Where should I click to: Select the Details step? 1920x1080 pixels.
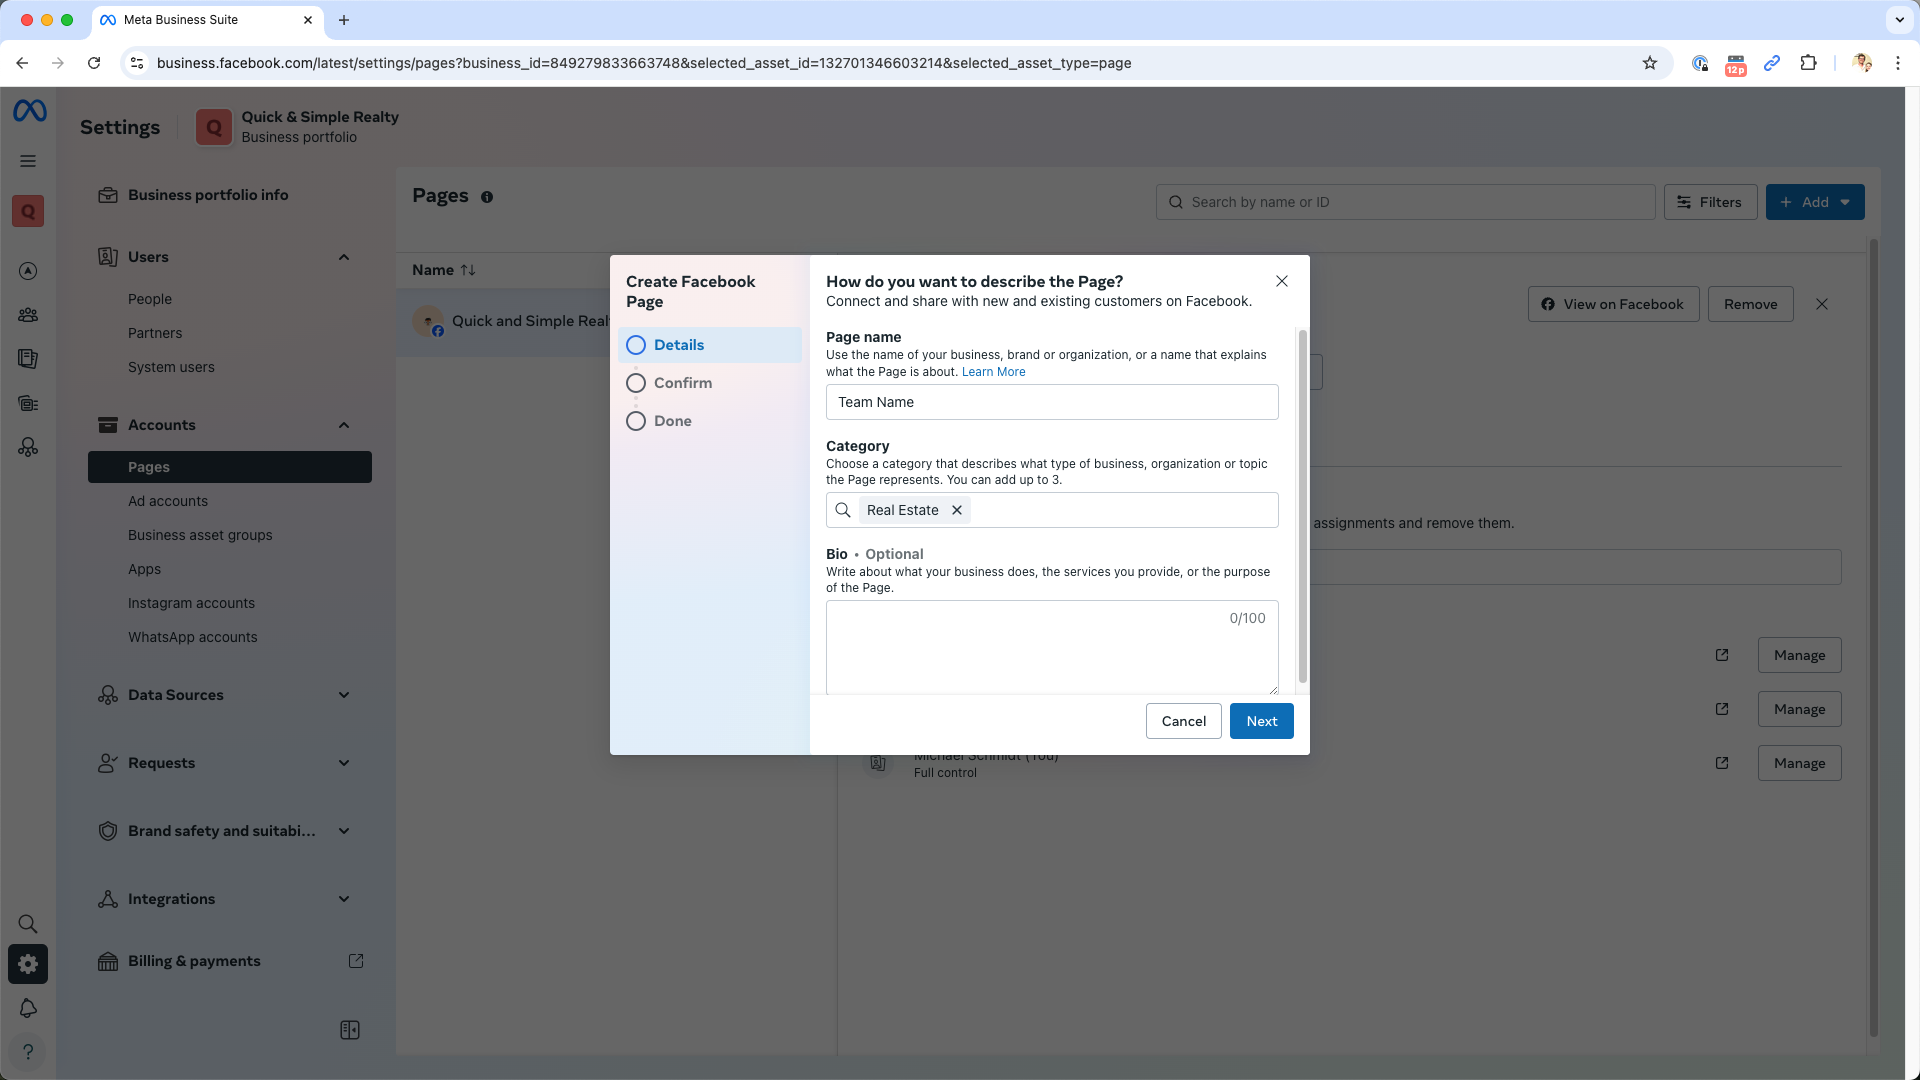709,345
